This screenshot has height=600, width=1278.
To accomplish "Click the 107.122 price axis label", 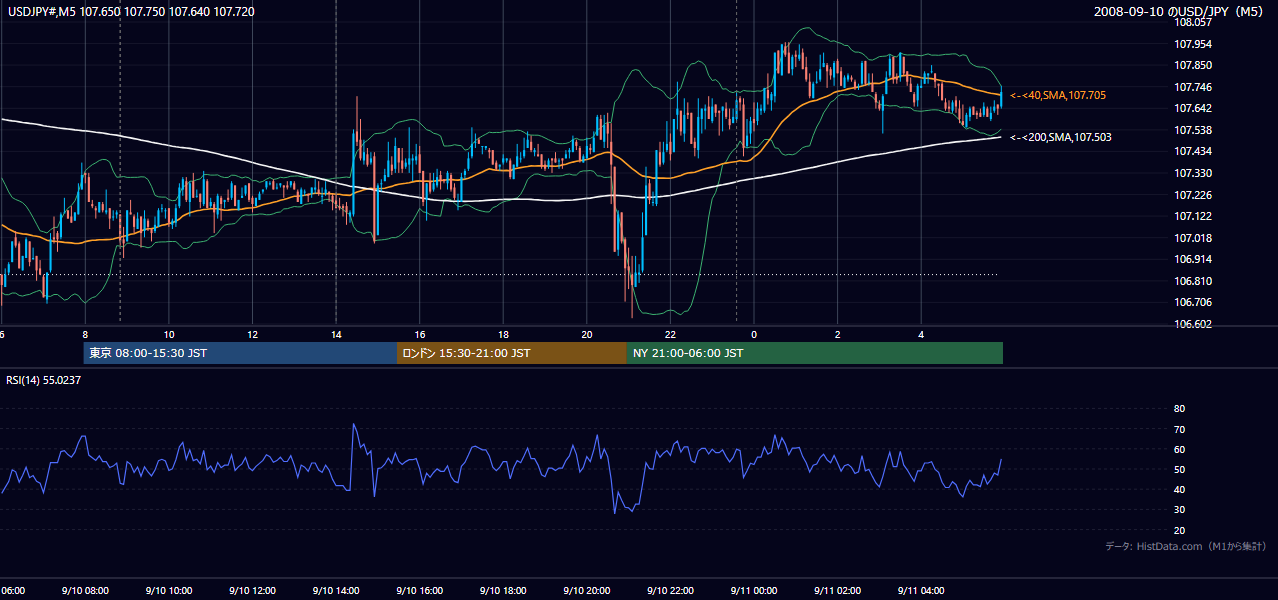I will (x=1192, y=216).
